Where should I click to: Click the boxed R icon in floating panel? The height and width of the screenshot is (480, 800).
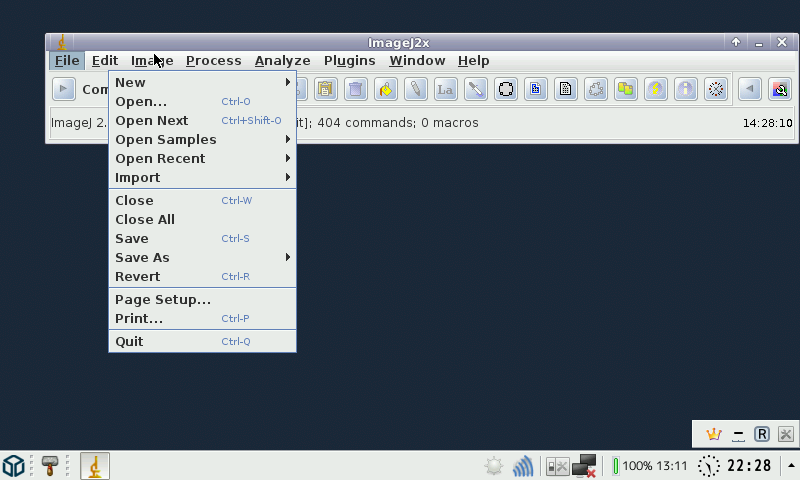click(x=762, y=434)
